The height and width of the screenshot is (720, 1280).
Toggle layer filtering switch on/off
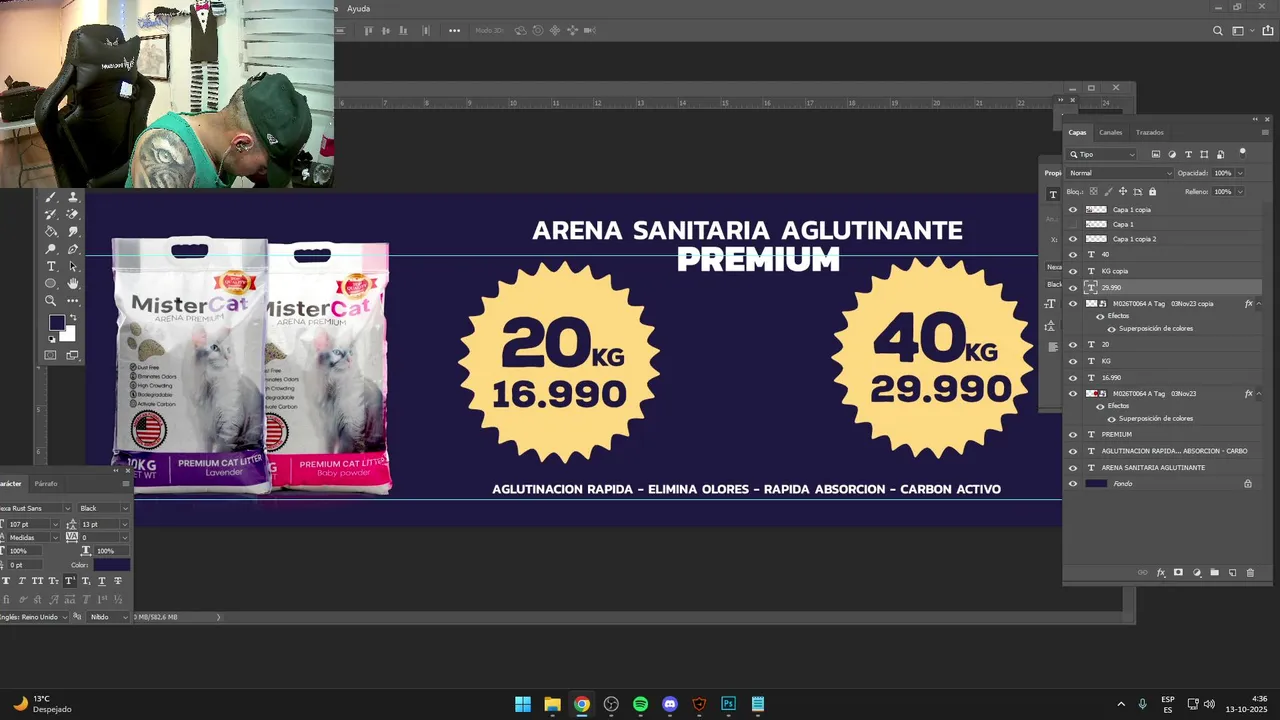tap(1242, 153)
